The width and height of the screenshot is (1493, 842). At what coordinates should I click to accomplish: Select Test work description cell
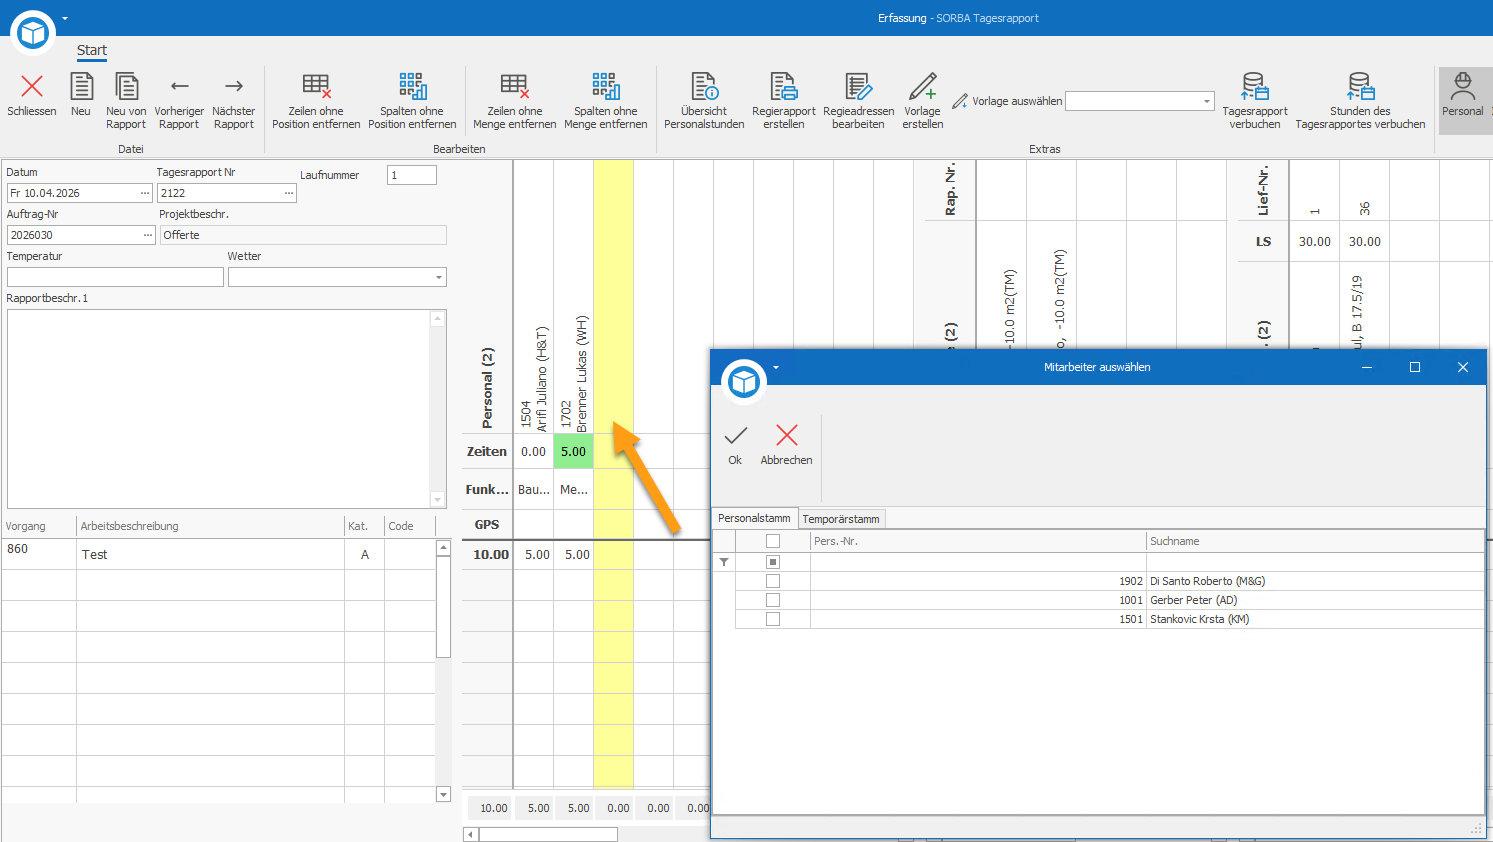pos(210,554)
